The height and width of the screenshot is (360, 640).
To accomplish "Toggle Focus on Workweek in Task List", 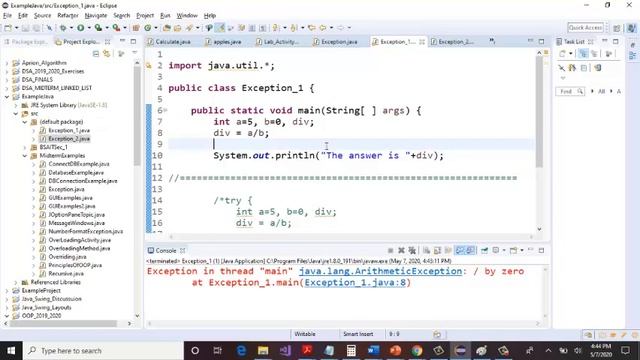I will (609, 53).
